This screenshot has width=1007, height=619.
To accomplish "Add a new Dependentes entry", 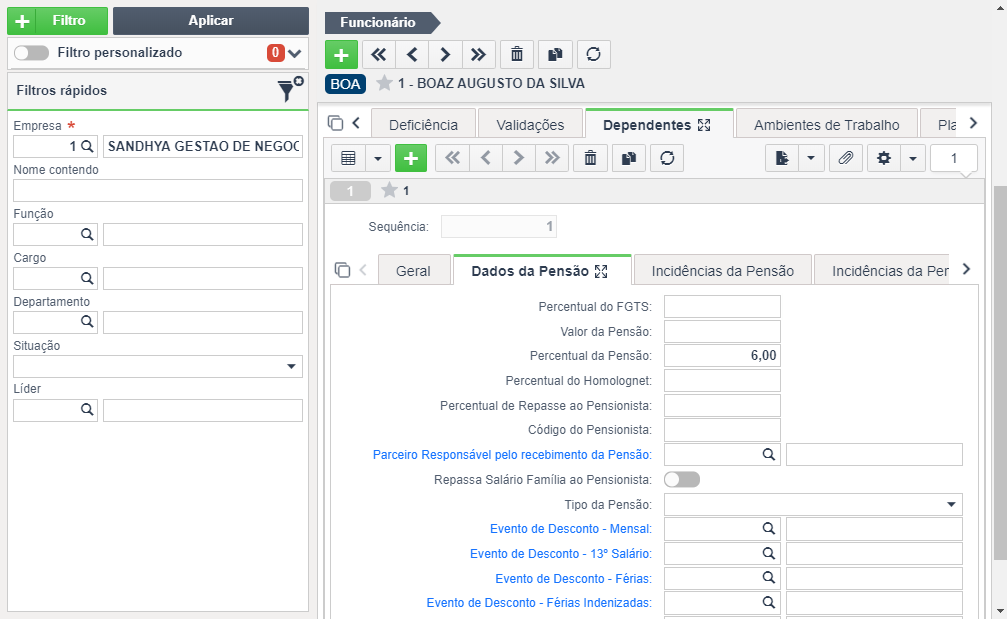I will pos(411,158).
